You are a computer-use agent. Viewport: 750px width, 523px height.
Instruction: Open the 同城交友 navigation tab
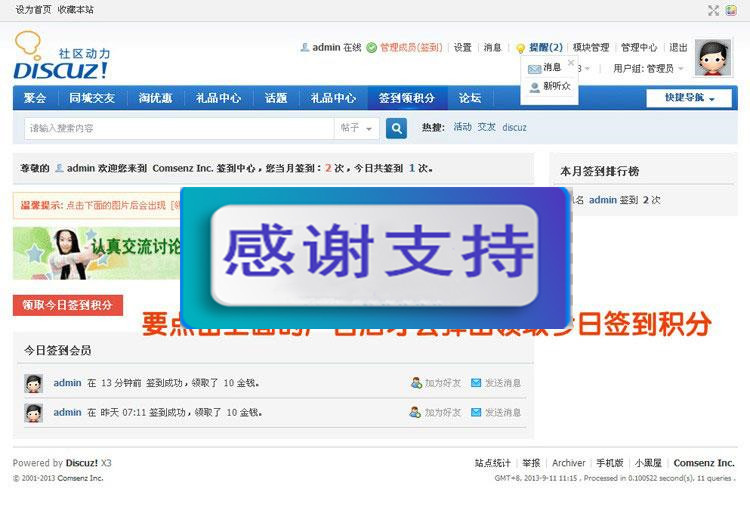pyautogui.click(x=92, y=98)
